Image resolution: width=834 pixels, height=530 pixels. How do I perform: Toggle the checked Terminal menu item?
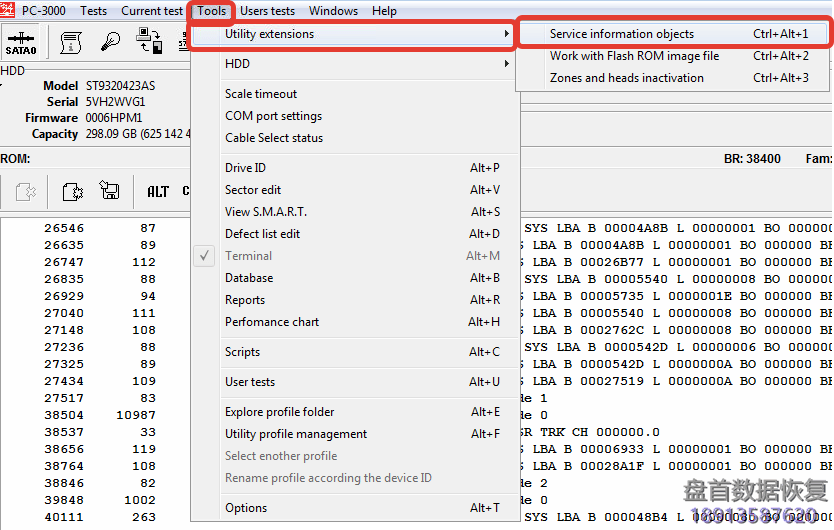(x=248, y=256)
